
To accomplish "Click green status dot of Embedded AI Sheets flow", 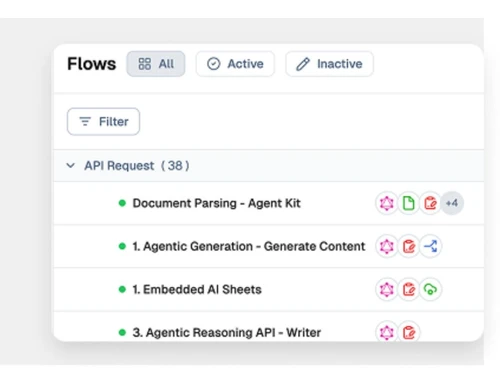I will 122,289.
